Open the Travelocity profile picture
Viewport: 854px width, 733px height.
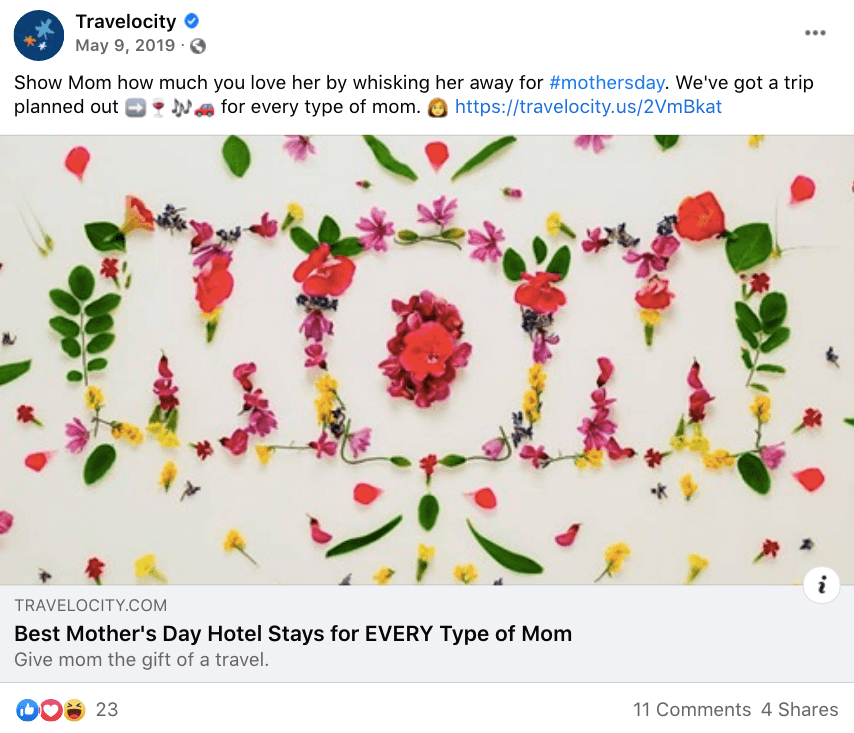pyautogui.click(x=39, y=35)
